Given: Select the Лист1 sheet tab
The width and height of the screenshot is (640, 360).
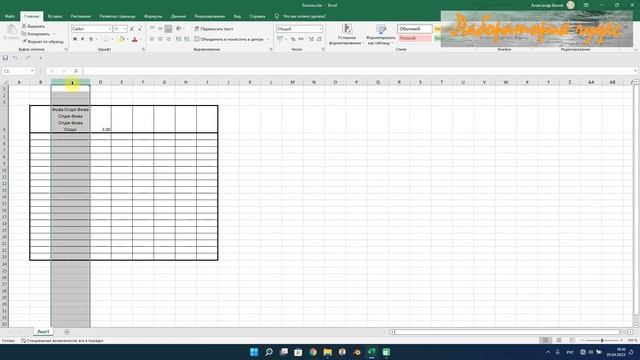Looking at the screenshot, I should [x=43, y=332].
